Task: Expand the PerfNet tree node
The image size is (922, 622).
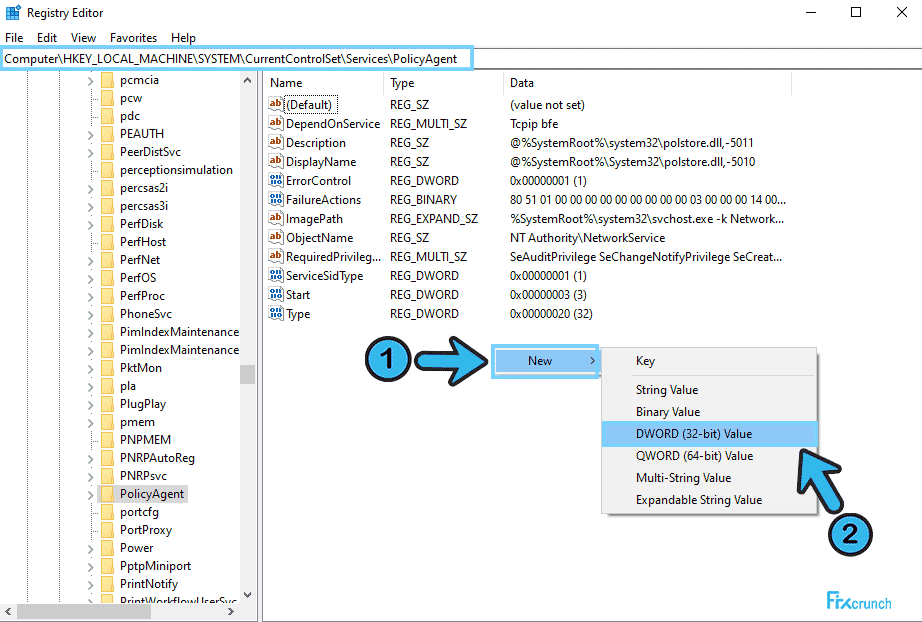Action: coord(91,260)
